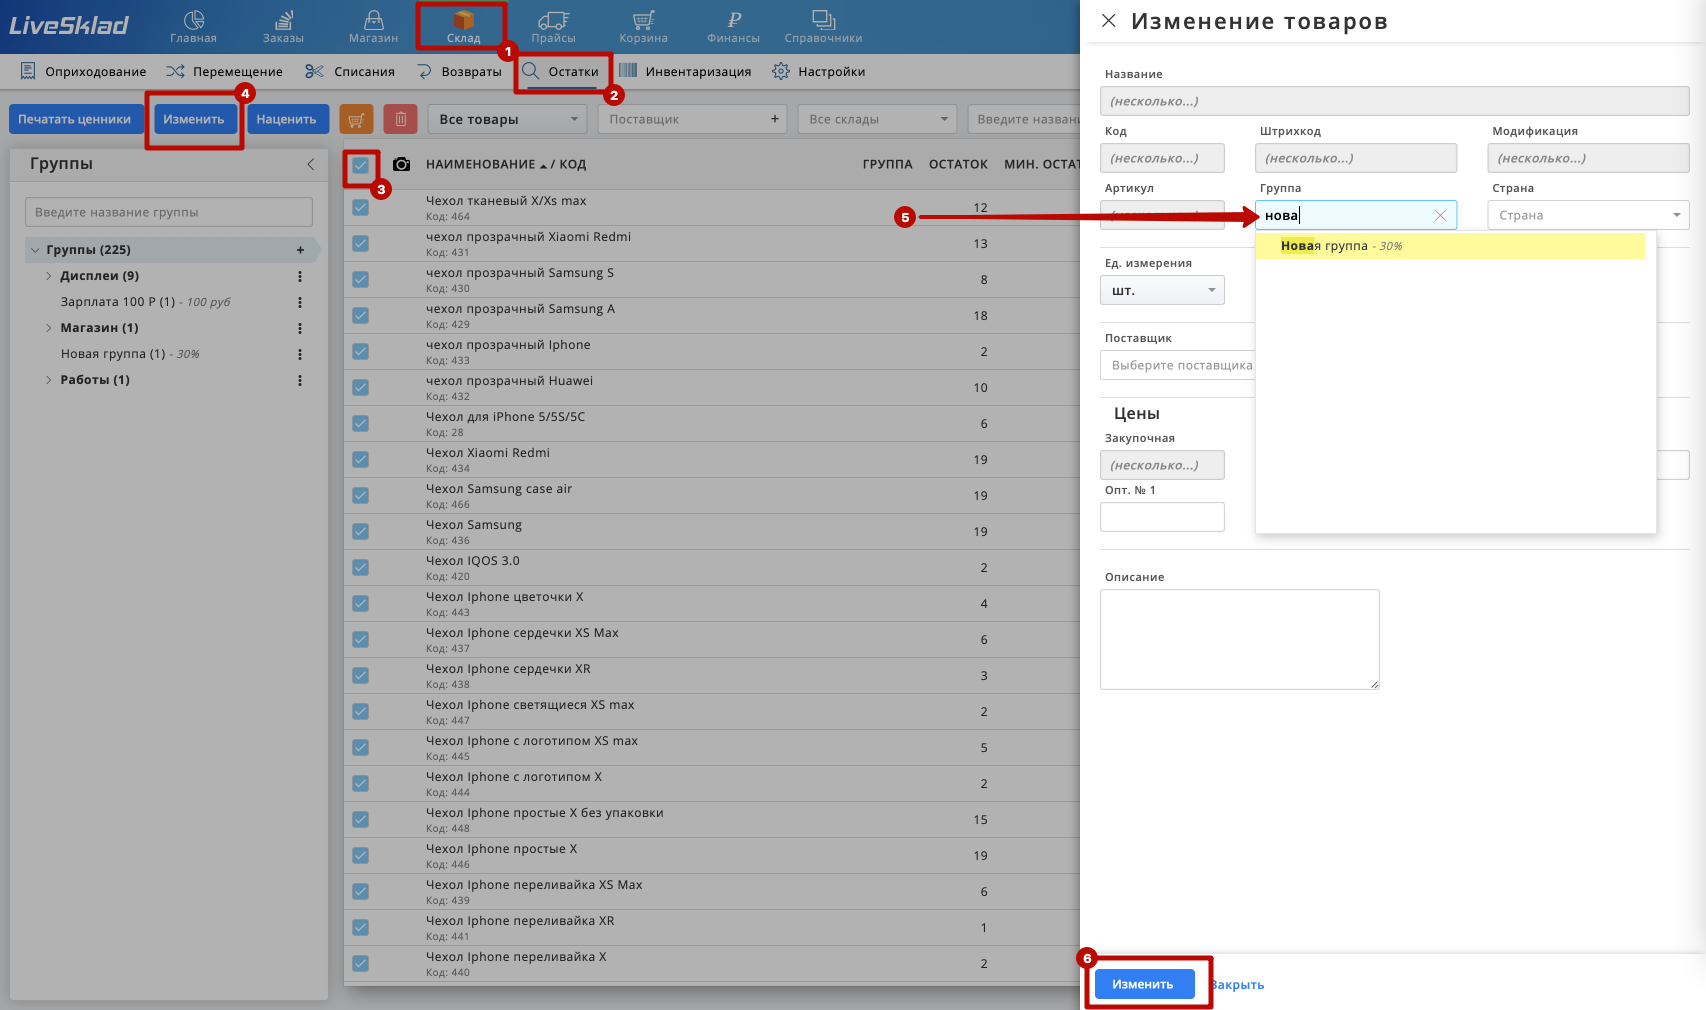The height and width of the screenshot is (1010, 1706).
Task: Click the Название field
Action: pyautogui.click(x=1394, y=101)
